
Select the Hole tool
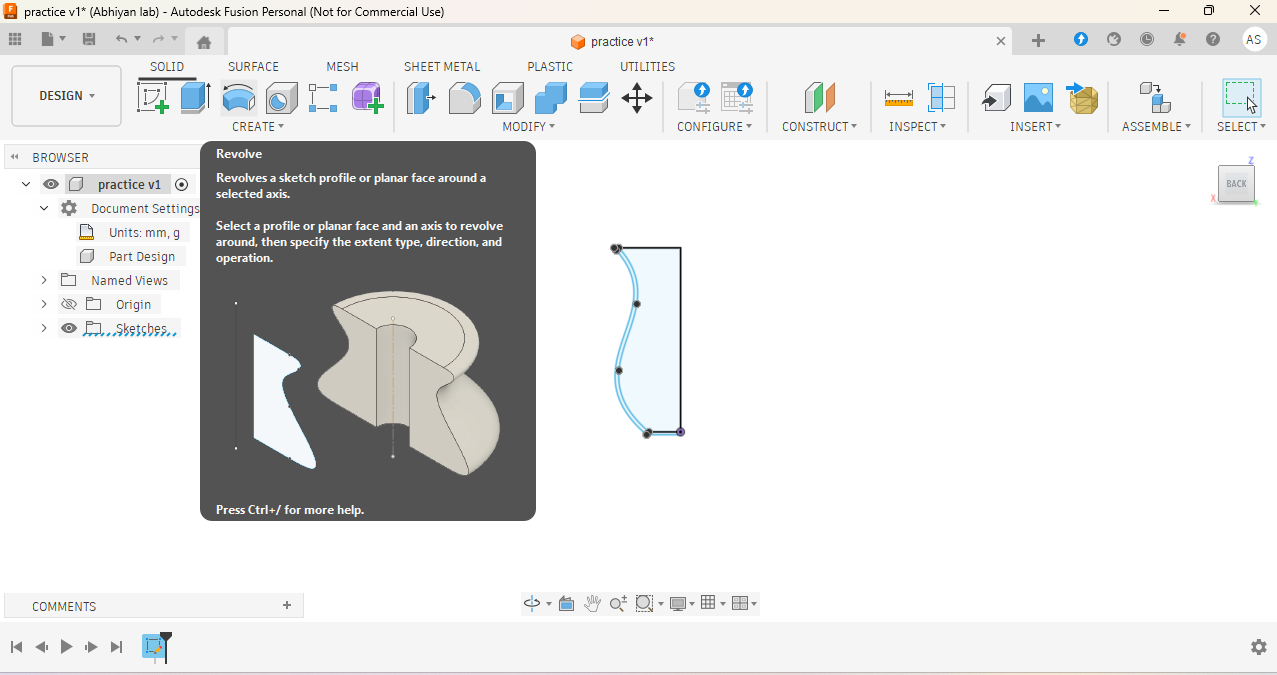[x=281, y=98]
